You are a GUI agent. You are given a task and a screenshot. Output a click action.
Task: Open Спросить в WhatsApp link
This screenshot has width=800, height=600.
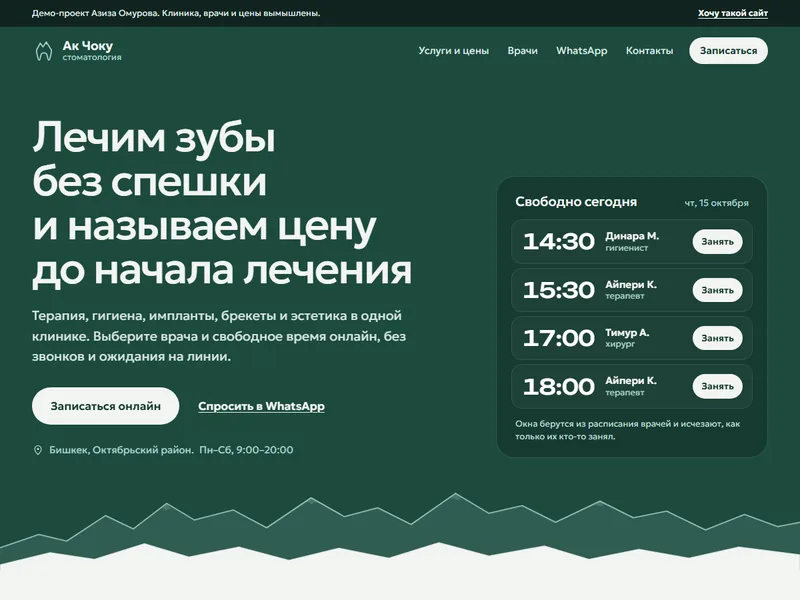tap(261, 406)
